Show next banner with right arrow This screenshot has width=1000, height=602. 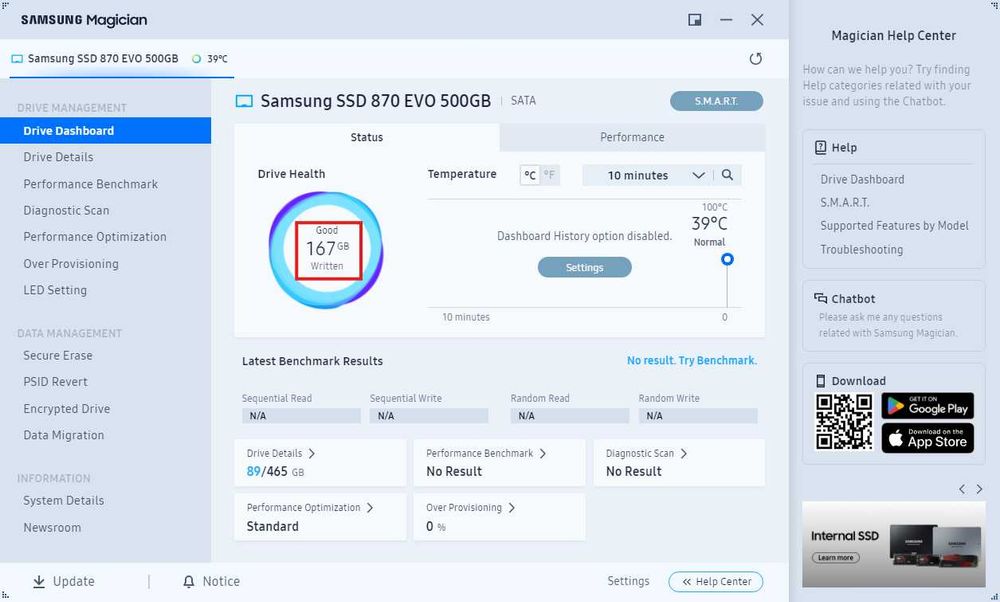tap(979, 489)
